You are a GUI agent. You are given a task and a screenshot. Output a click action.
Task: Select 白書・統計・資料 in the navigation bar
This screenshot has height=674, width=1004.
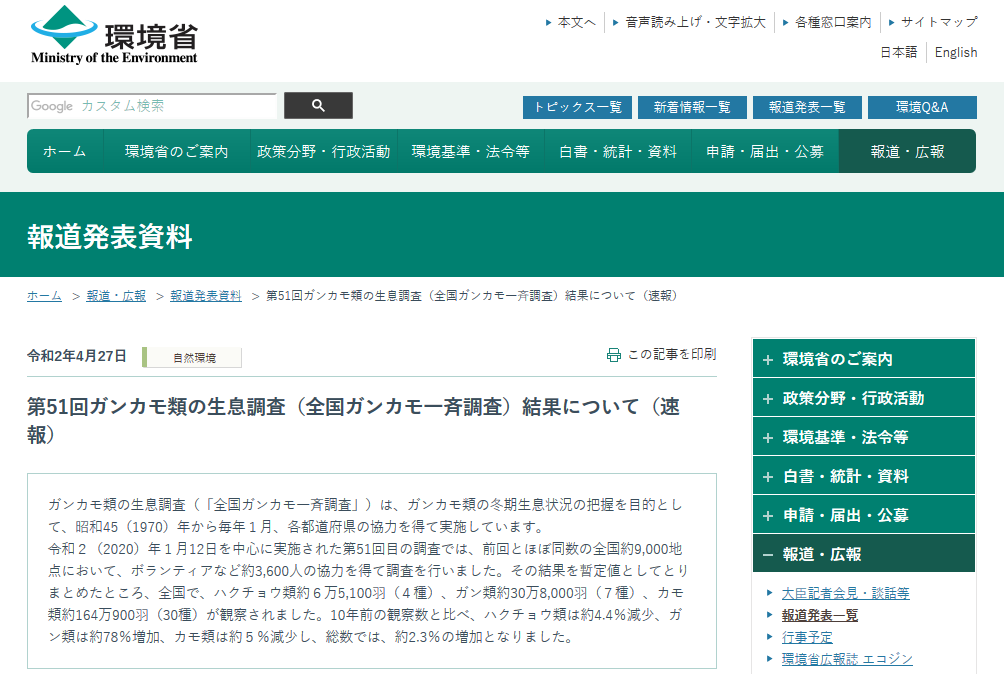617,151
